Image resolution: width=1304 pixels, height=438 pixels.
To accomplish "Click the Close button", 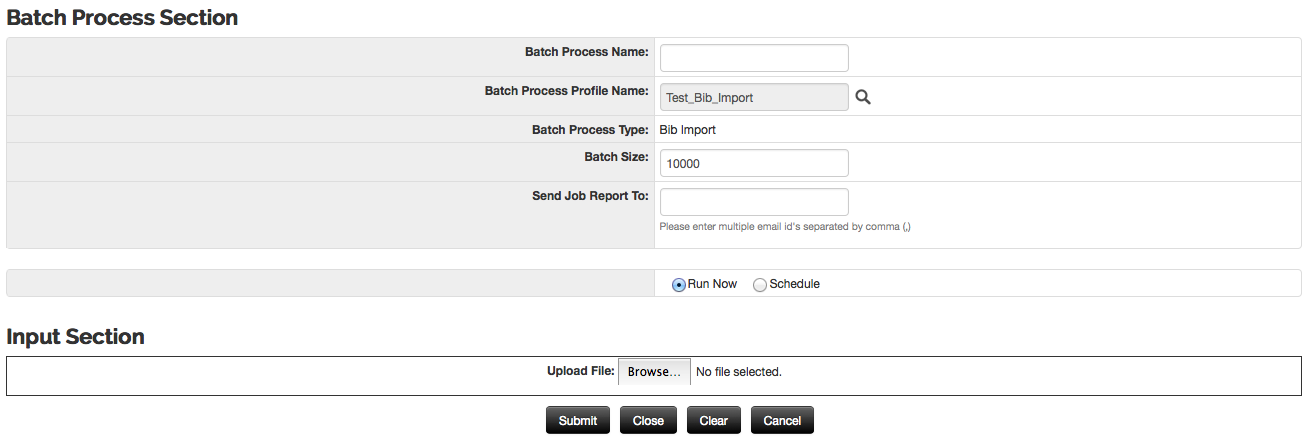I will tap(648, 420).
